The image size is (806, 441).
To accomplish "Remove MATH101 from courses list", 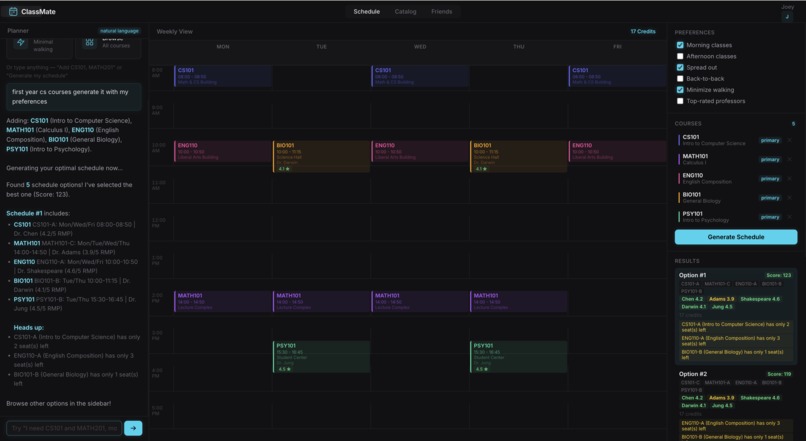I will (x=790, y=159).
